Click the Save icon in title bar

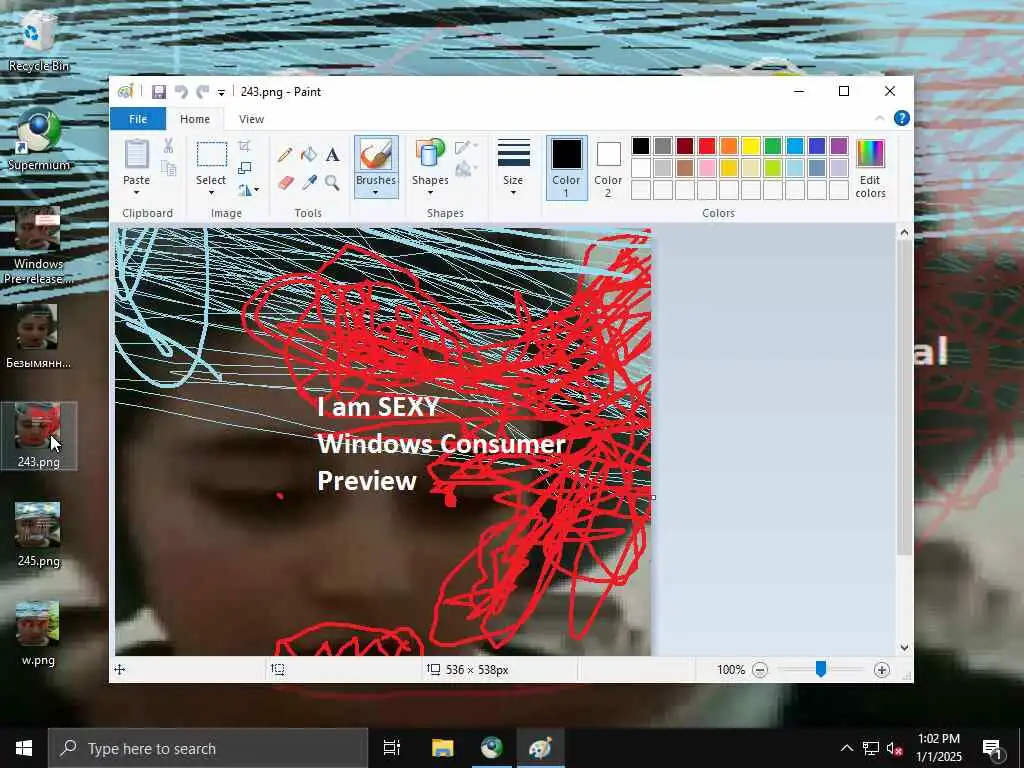tap(159, 92)
